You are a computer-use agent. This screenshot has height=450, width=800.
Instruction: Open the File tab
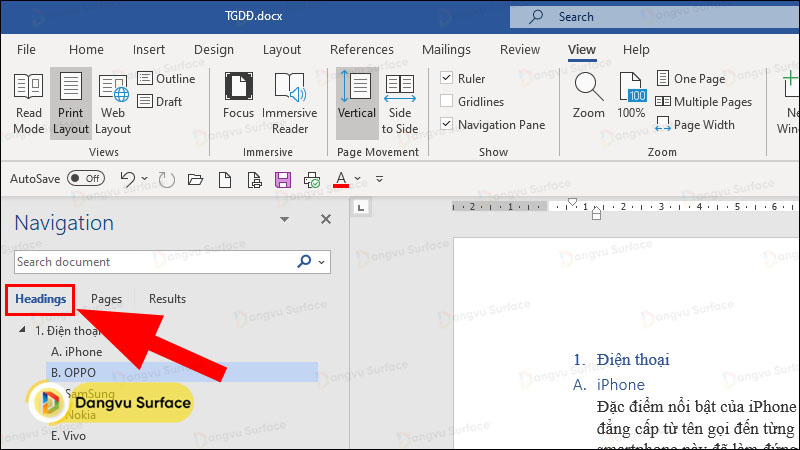coord(26,49)
